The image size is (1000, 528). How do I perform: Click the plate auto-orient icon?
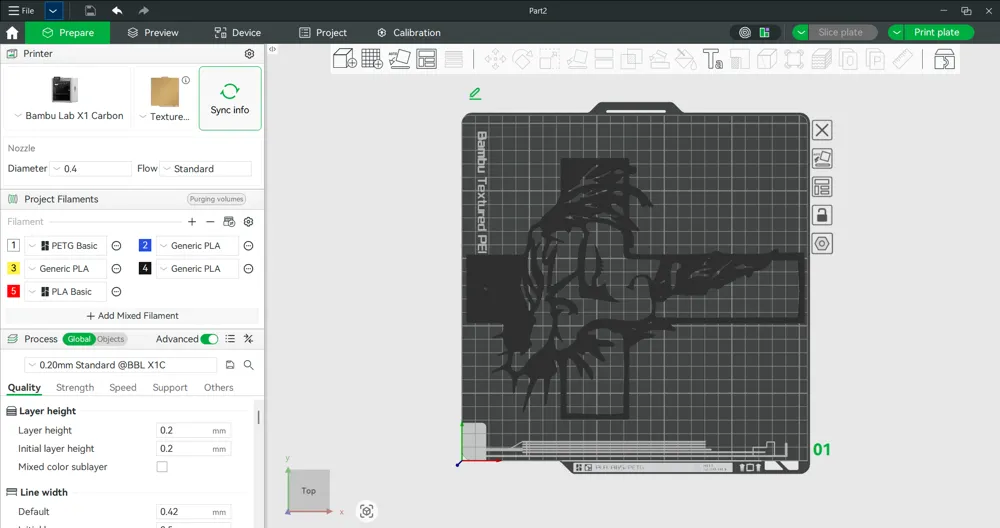point(822,158)
